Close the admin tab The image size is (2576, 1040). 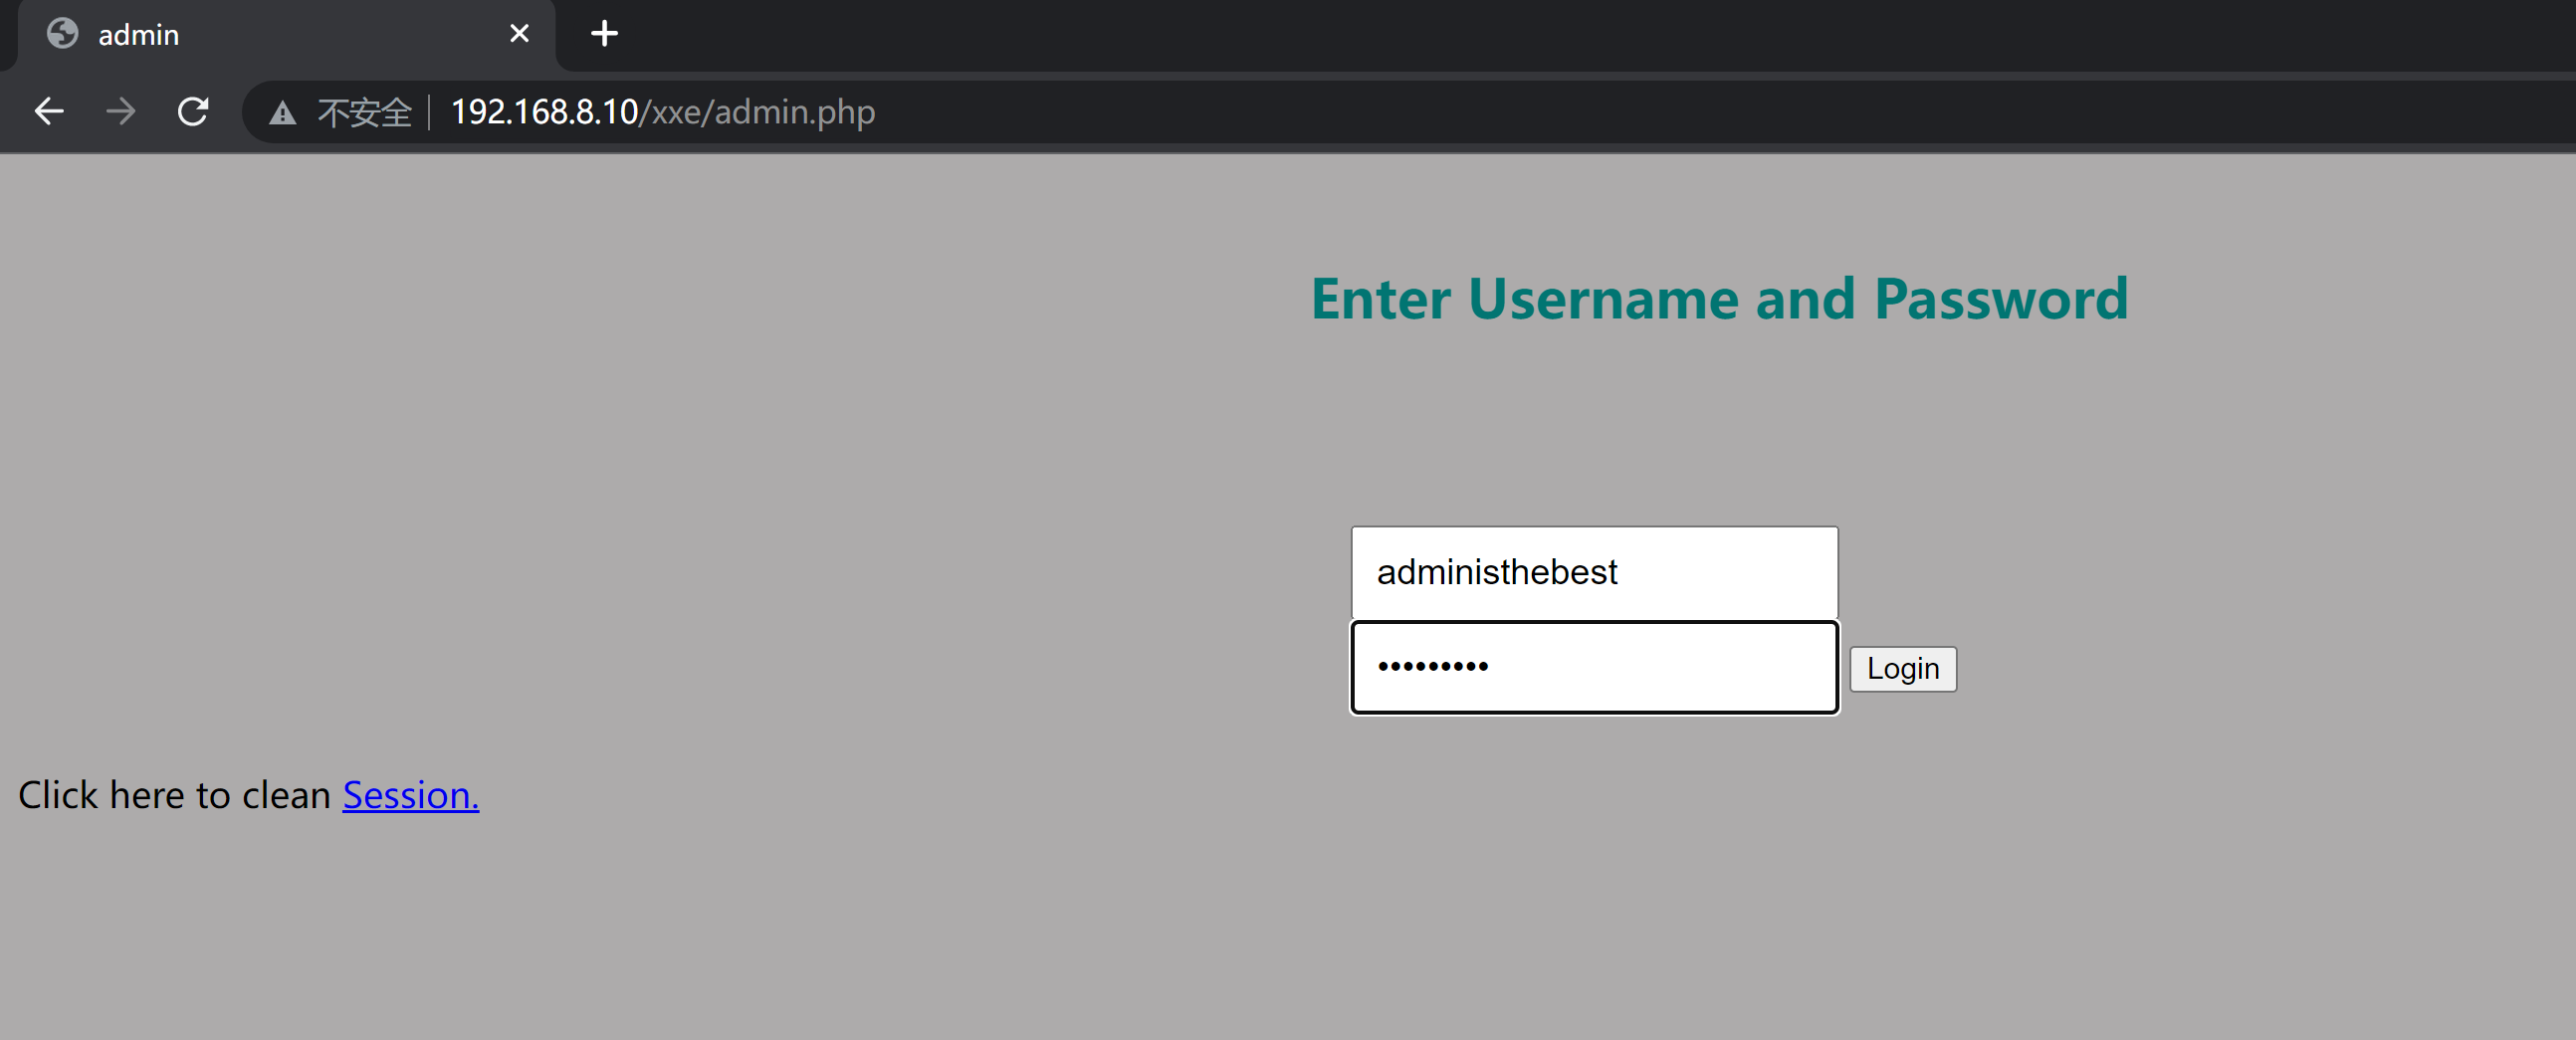click(519, 34)
